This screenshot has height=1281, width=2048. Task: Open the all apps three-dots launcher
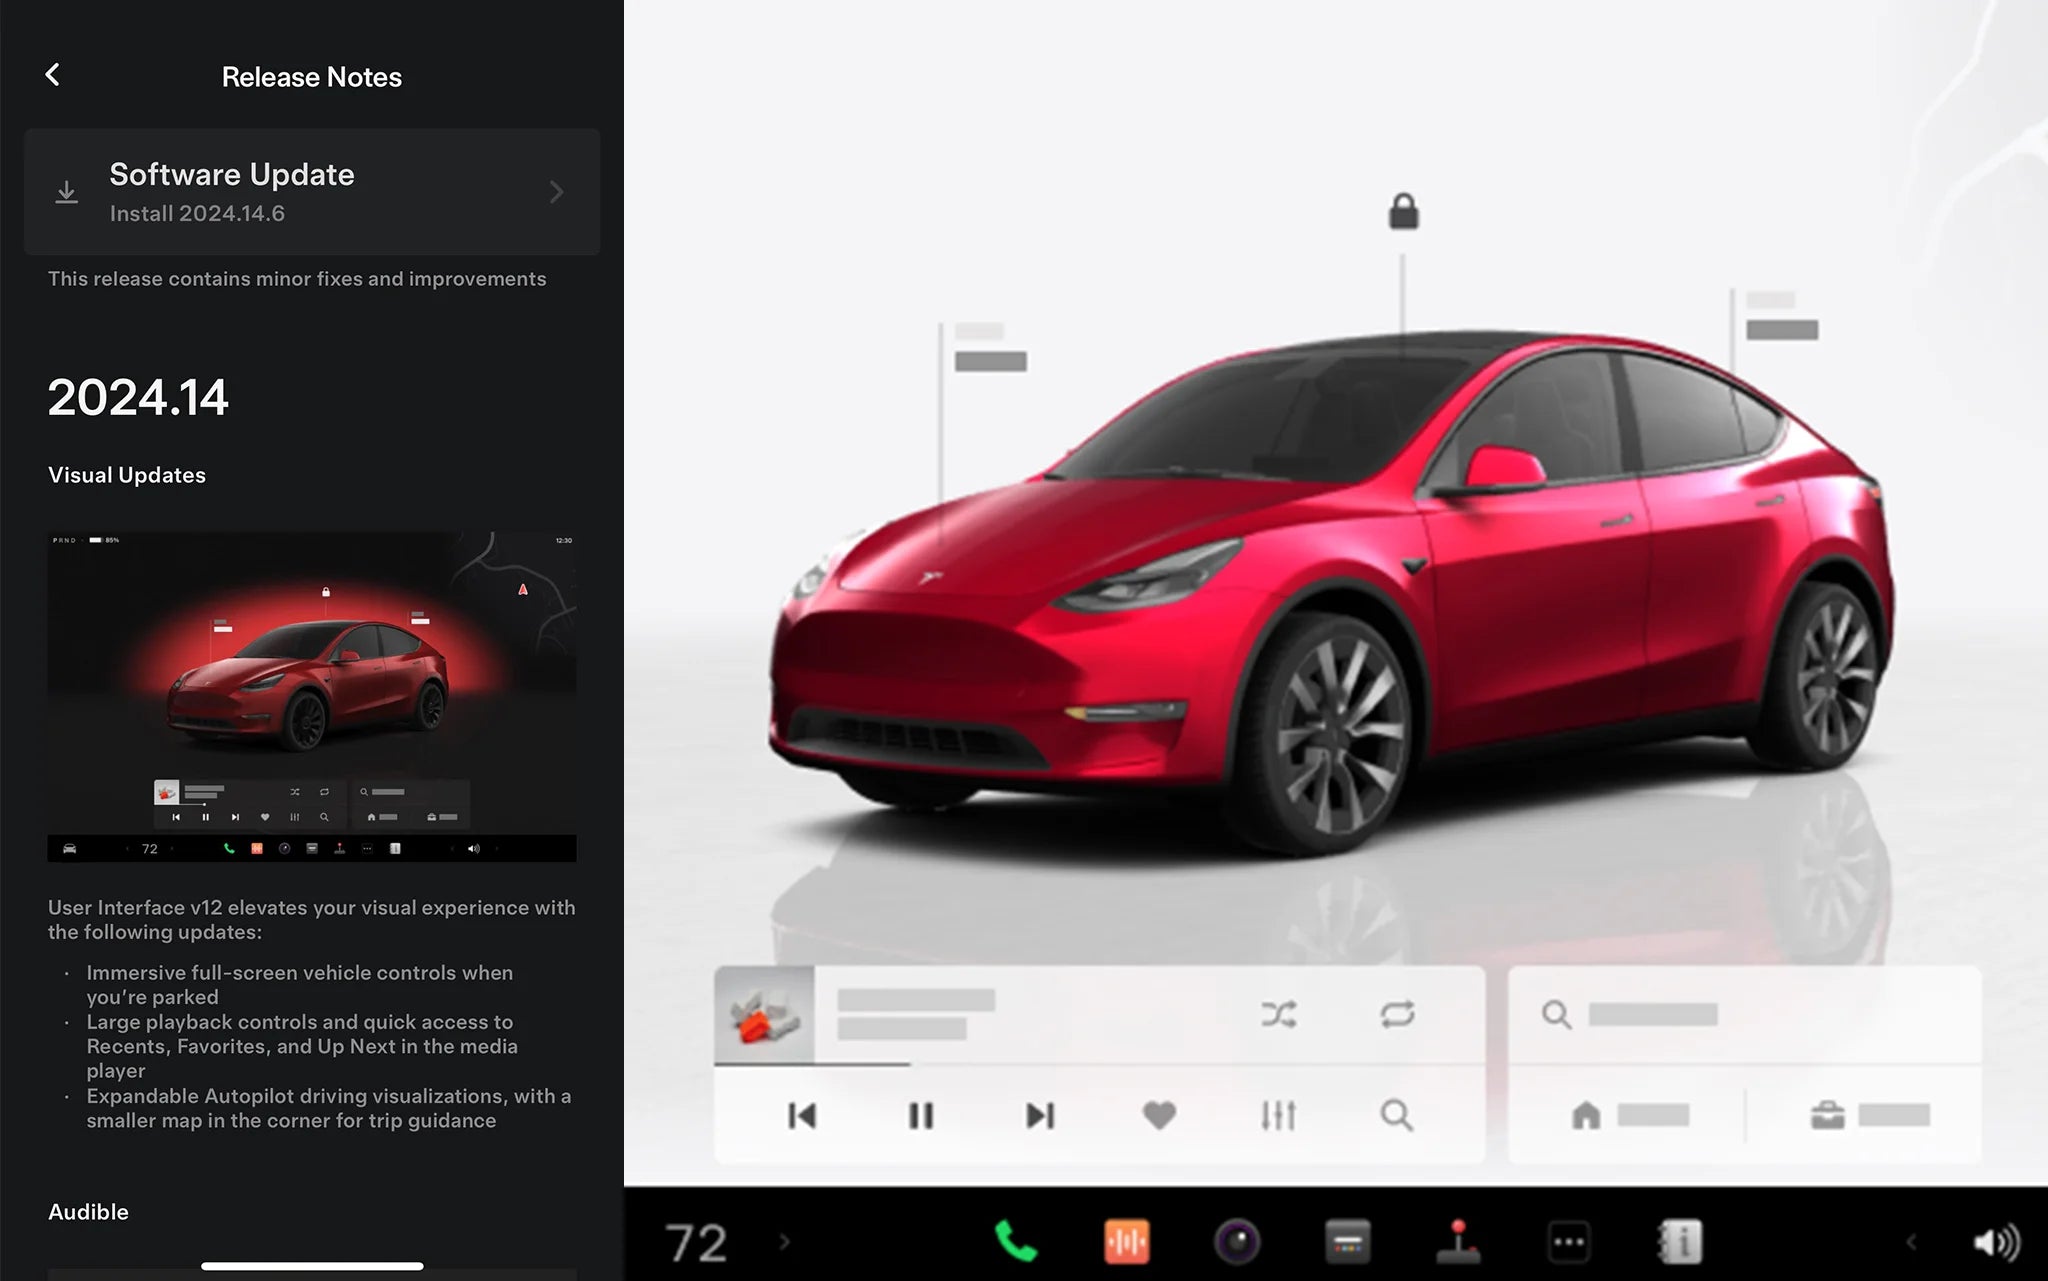pyautogui.click(x=1568, y=1242)
